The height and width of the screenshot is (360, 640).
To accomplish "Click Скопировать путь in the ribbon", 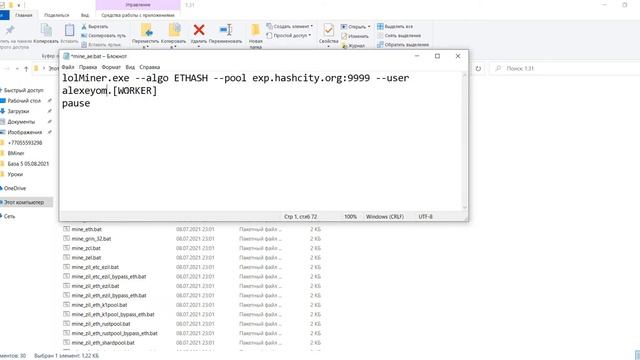I will (104, 36).
